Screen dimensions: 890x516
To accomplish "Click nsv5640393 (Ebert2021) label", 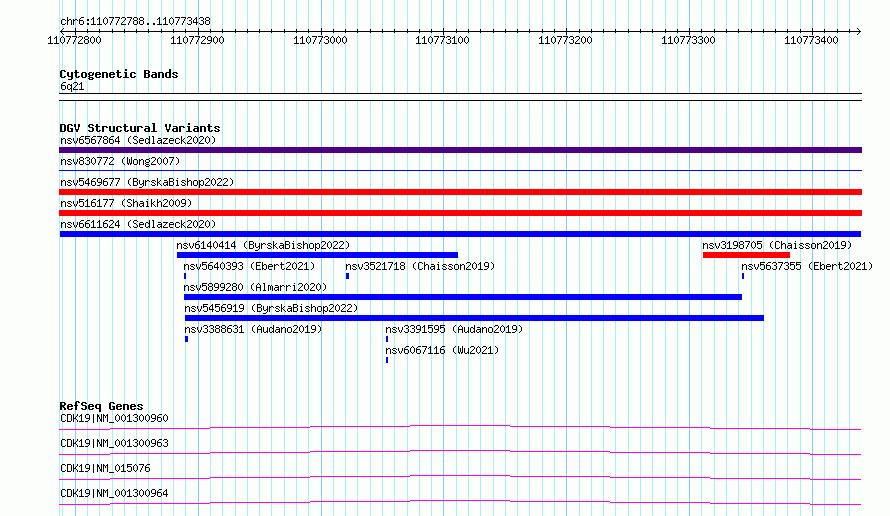I will point(249,266).
